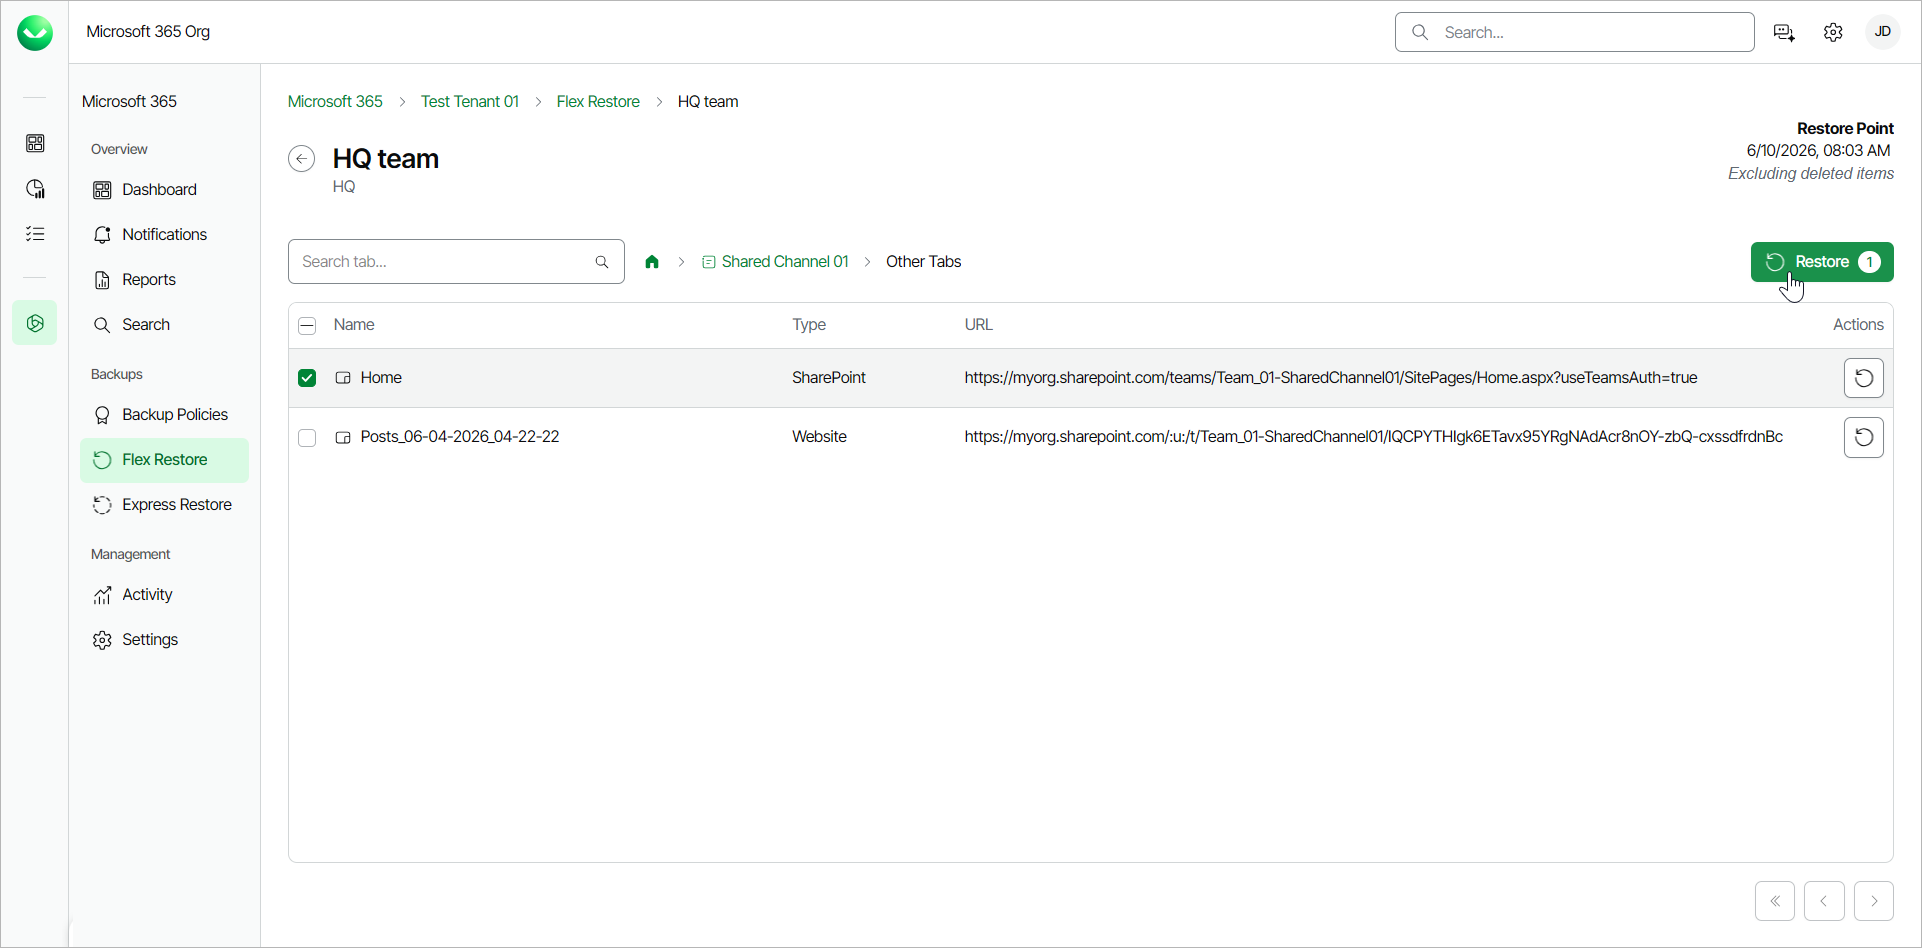Open the JD user avatar menu
The image size is (1922, 948).
1882,32
